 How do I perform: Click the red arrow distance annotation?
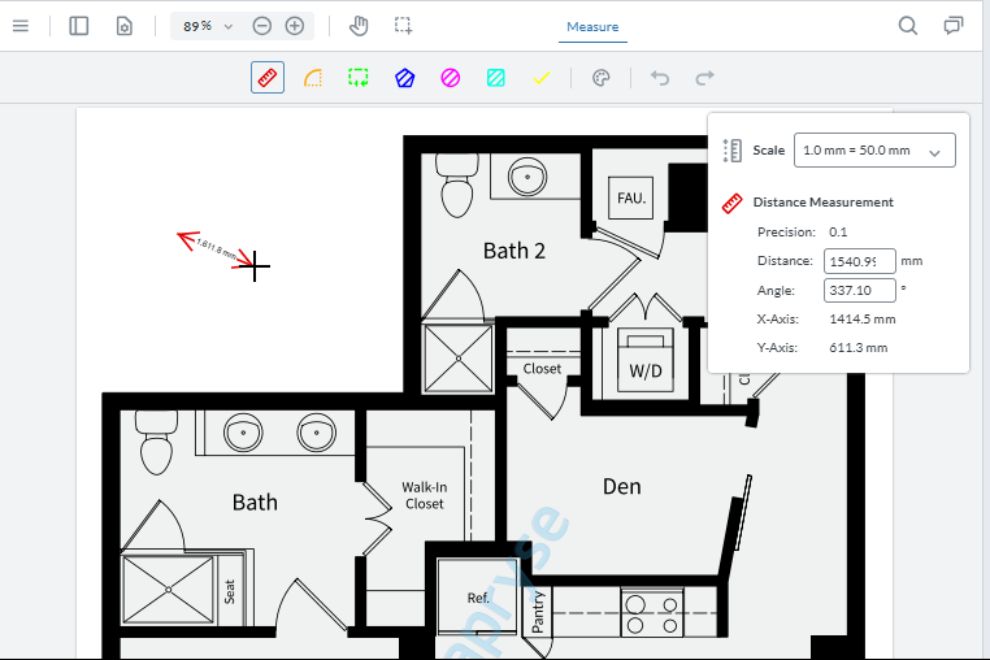215,249
